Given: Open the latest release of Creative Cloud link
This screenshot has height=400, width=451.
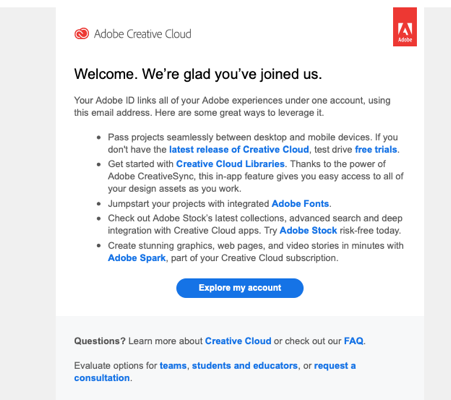Looking at the screenshot, I should [x=239, y=149].
